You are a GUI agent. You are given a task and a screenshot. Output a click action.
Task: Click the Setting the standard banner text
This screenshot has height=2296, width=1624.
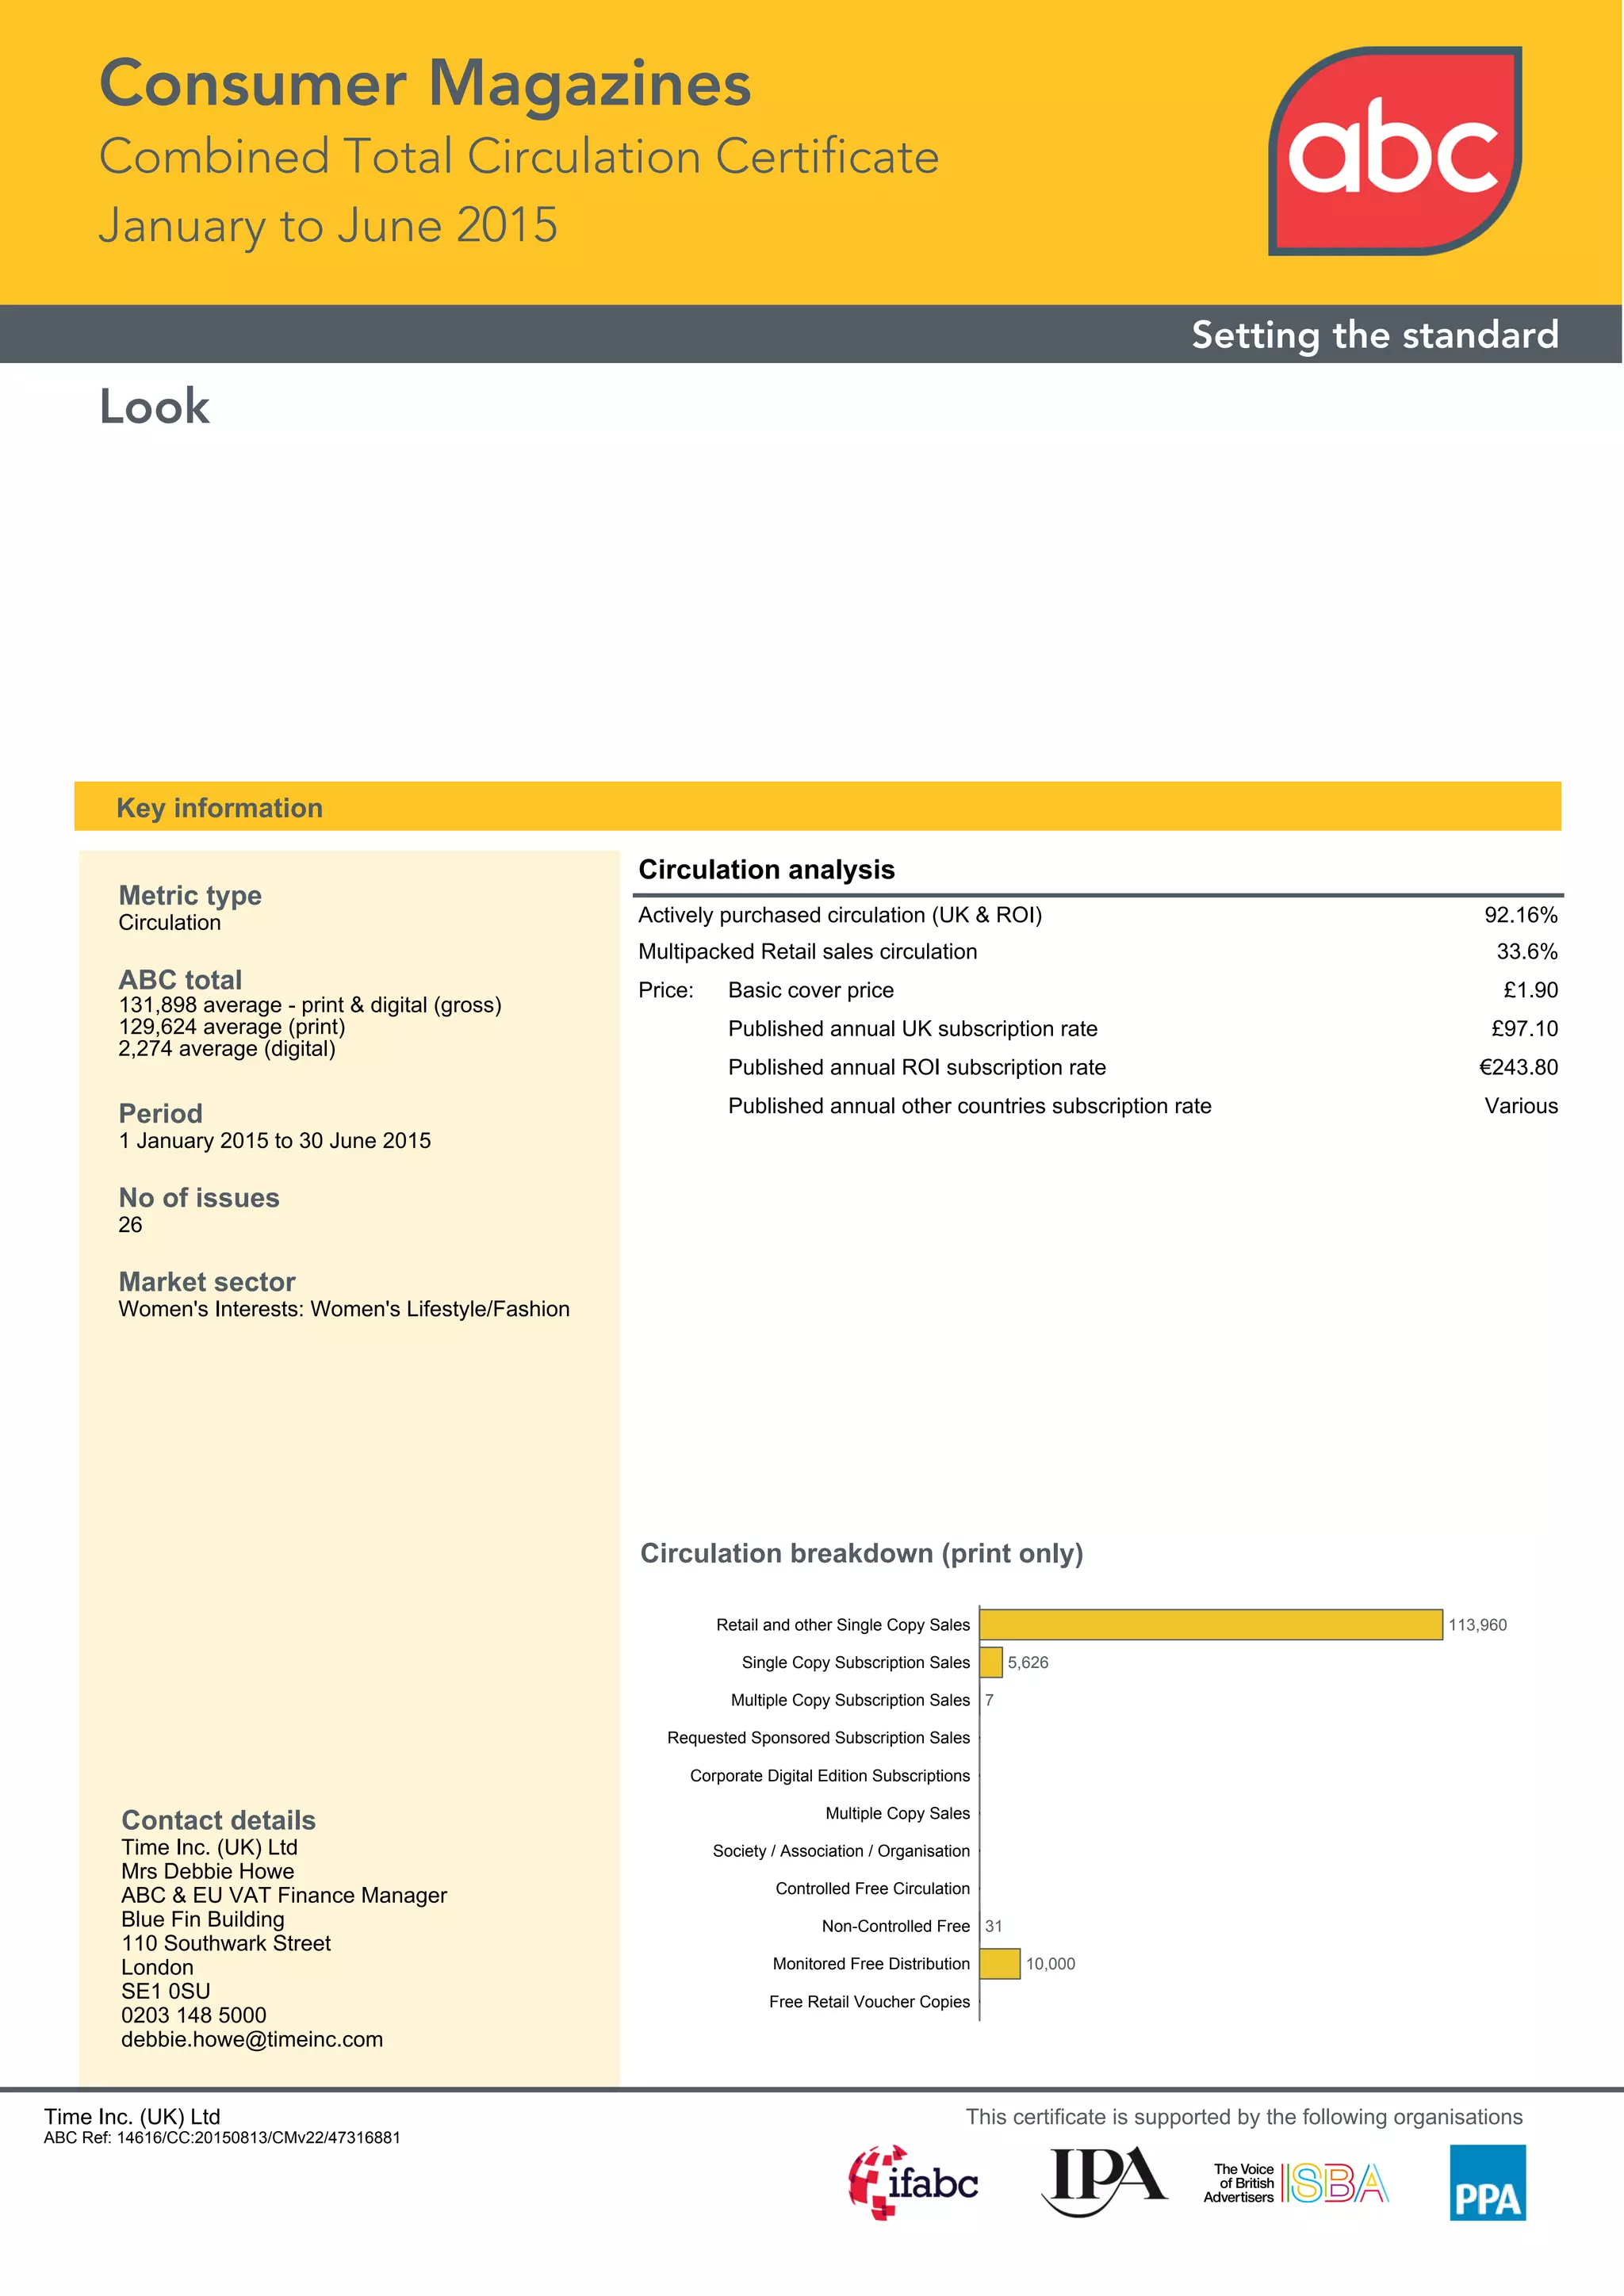click(x=1374, y=335)
